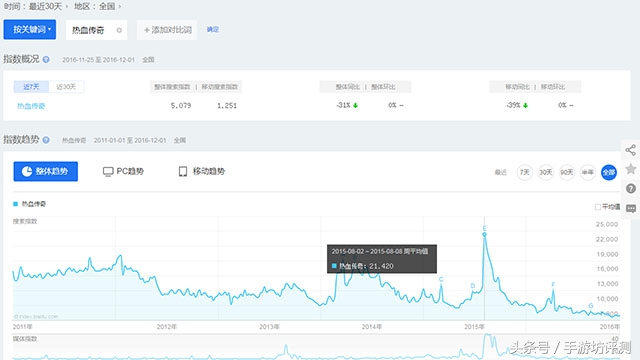Click the 移动环比 header

pyautogui.click(x=553, y=87)
